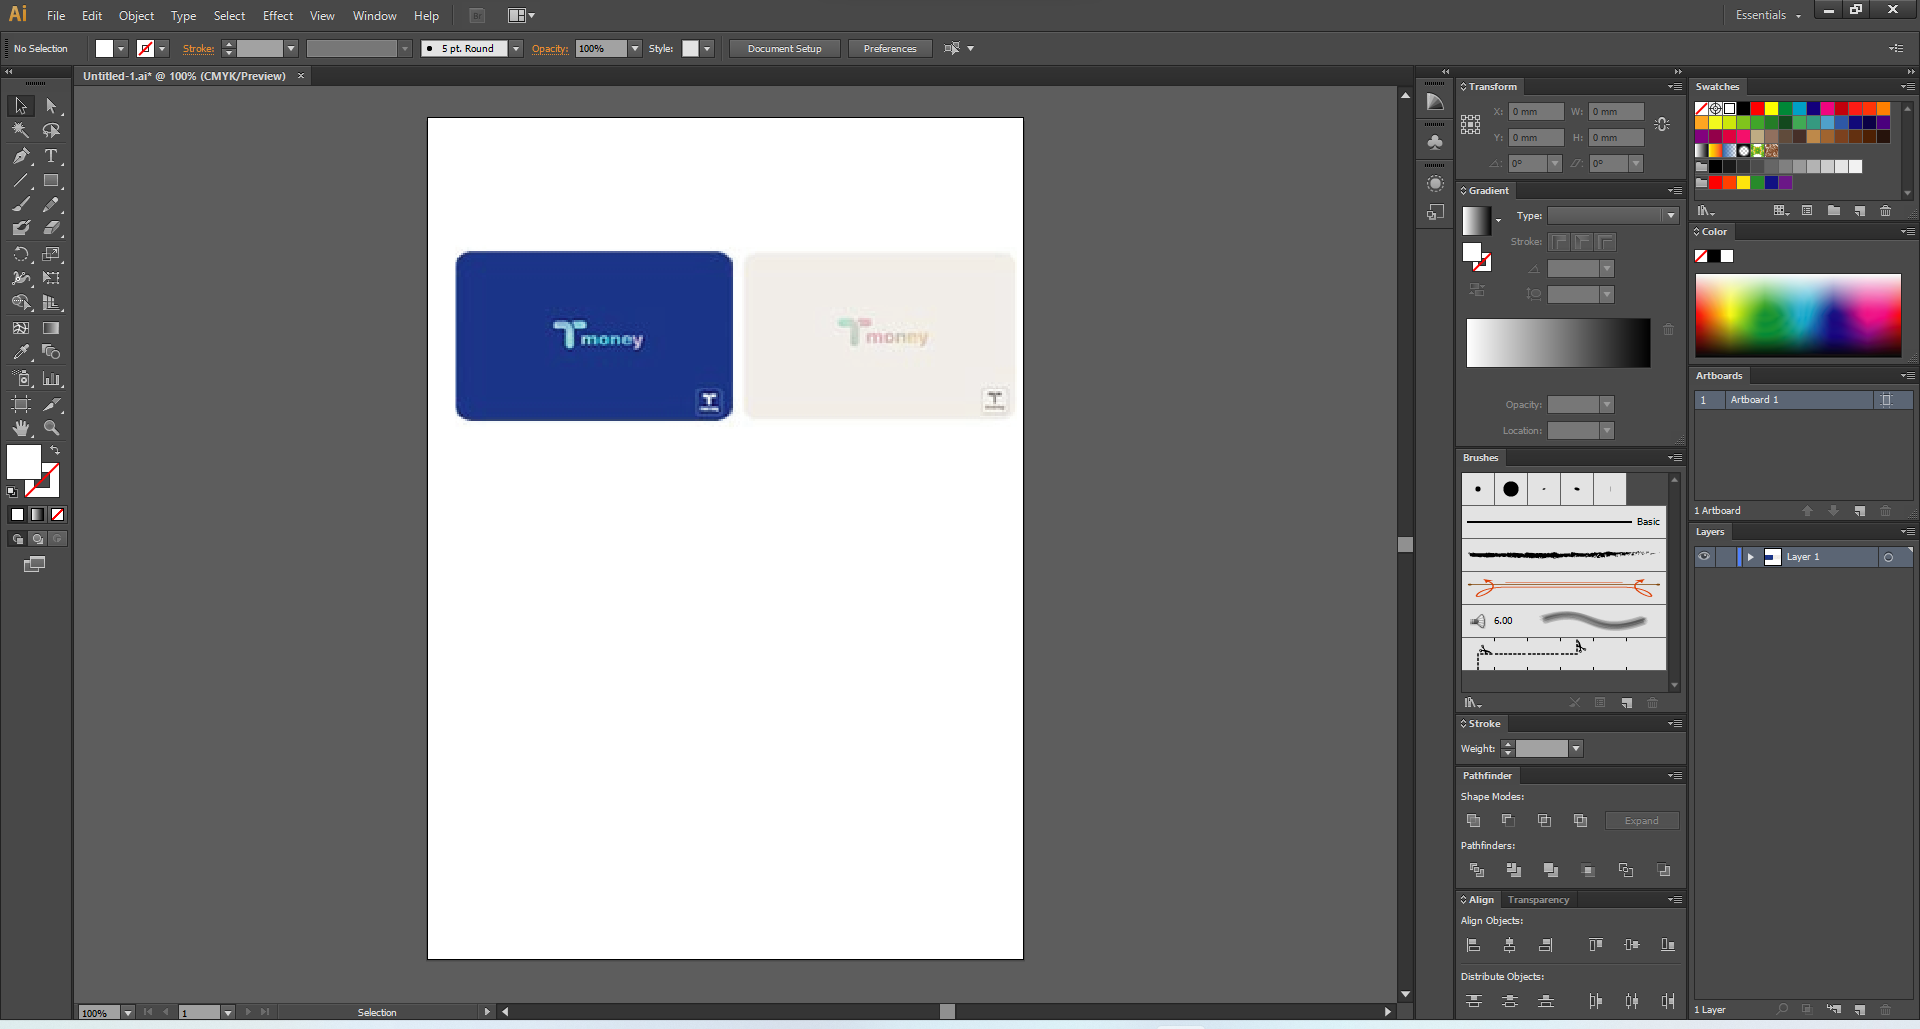The image size is (1920, 1029).
Task: Select the Blob Brush tool
Action: pos(21,228)
